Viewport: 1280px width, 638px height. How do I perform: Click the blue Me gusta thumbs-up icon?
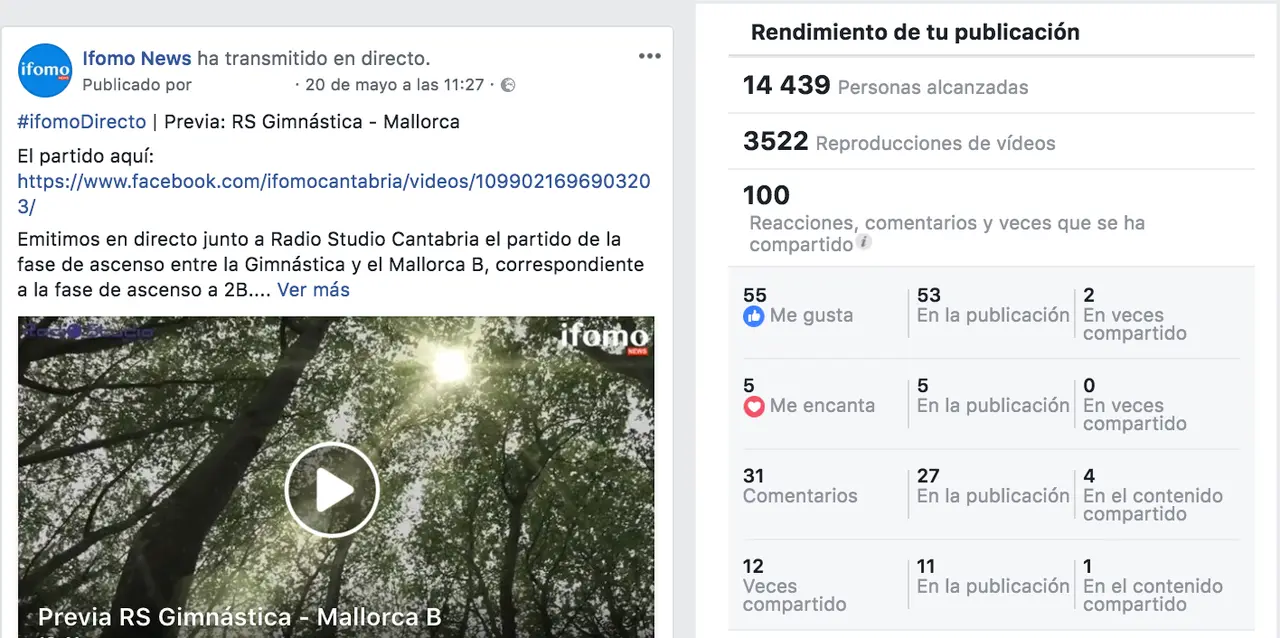[754, 316]
